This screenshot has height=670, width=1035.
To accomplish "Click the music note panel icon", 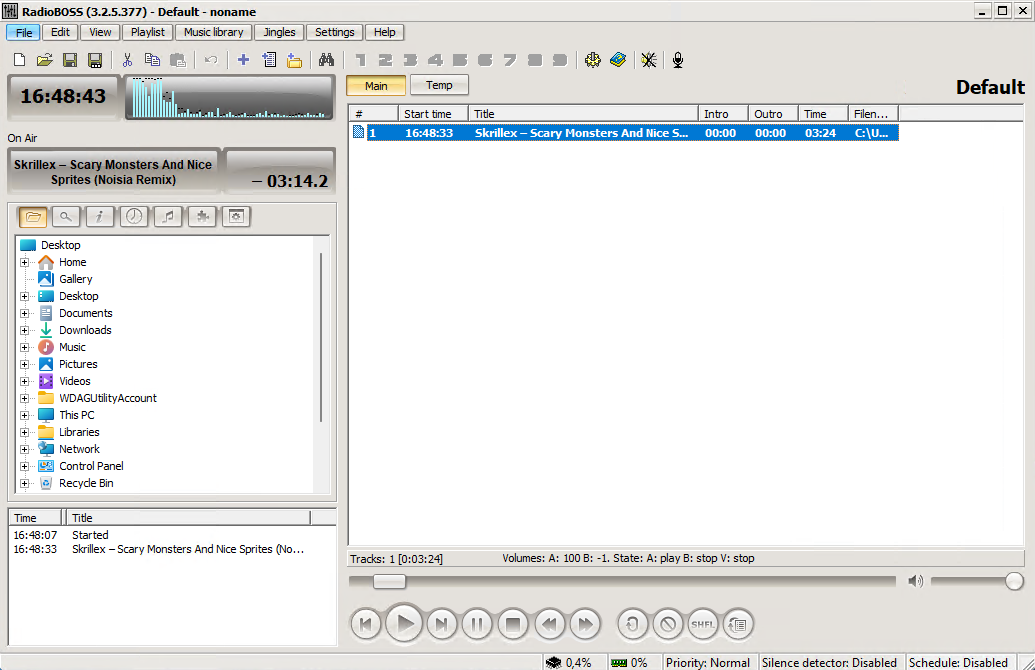I will (168, 216).
